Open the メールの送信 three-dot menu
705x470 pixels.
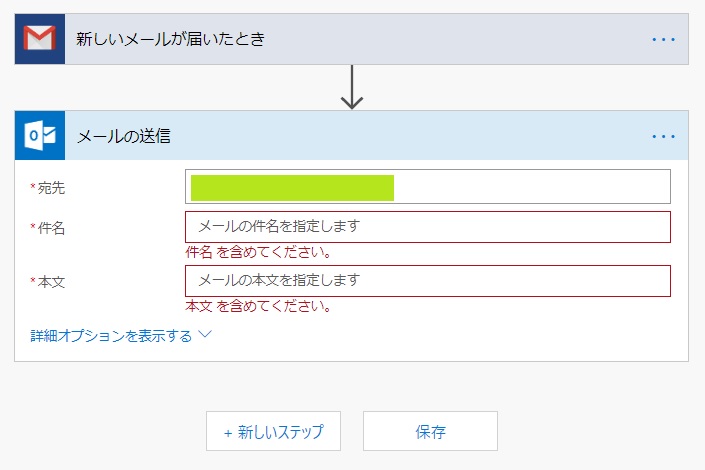[x=664, y=136]
